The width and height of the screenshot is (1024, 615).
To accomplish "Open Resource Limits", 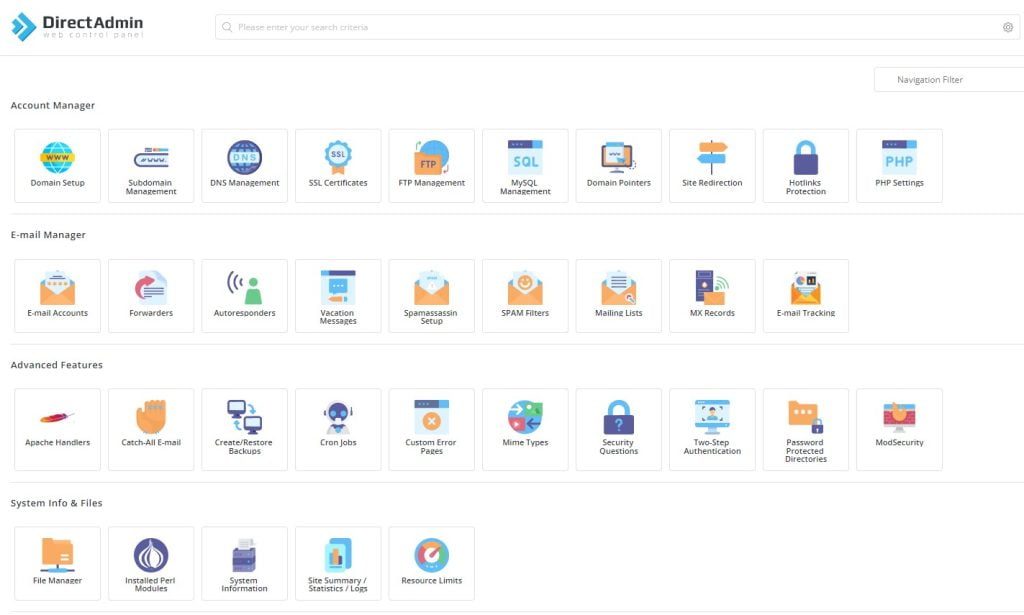I will [431, 562].
